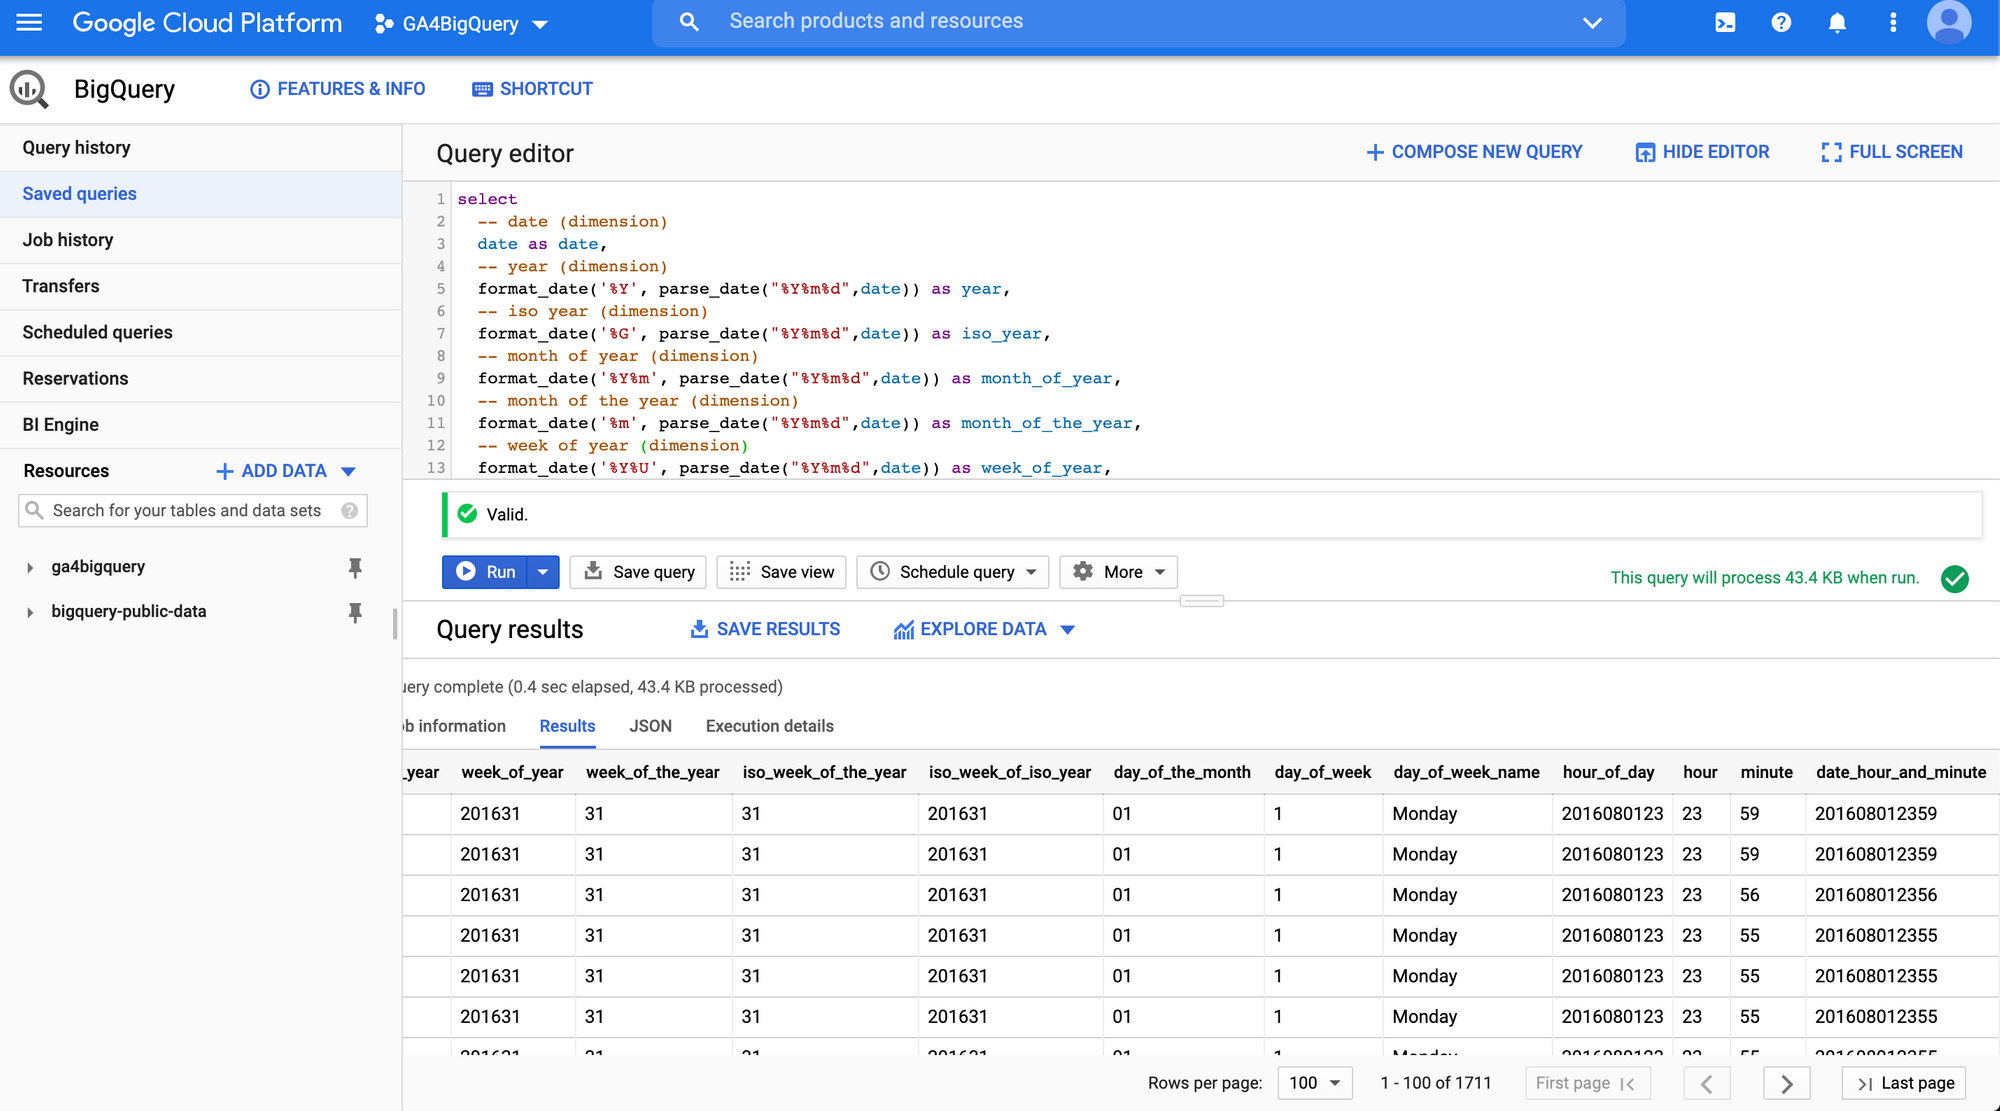Click the sidebar vertical scrollbar
2000x1111 pixels.
395,624
